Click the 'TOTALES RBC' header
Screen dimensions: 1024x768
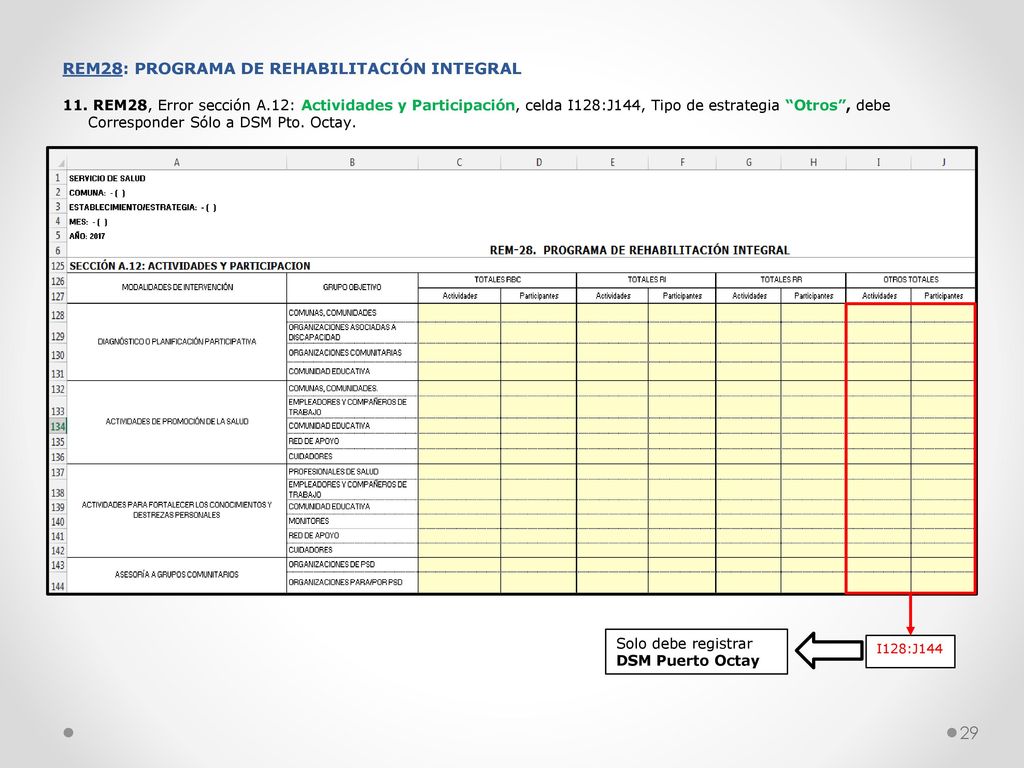[498, 280]
